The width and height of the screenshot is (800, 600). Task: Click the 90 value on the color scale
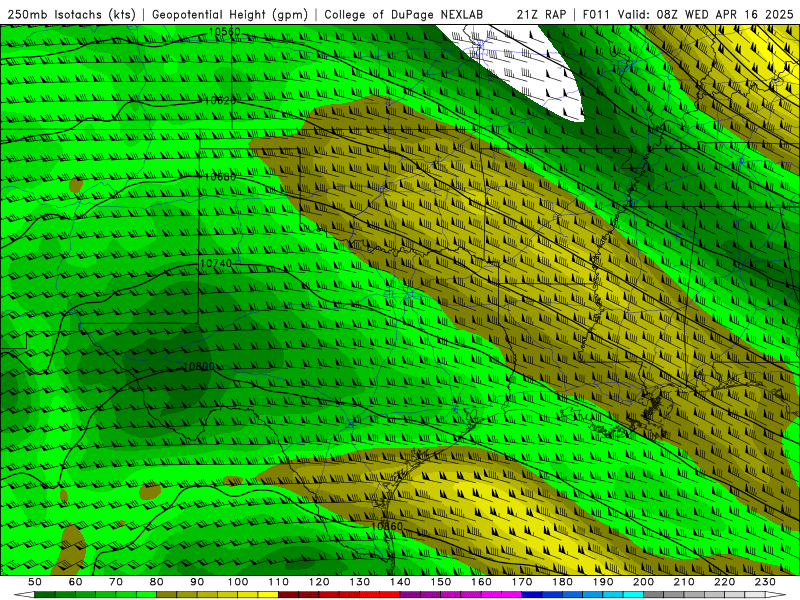[x=197, y=582]
